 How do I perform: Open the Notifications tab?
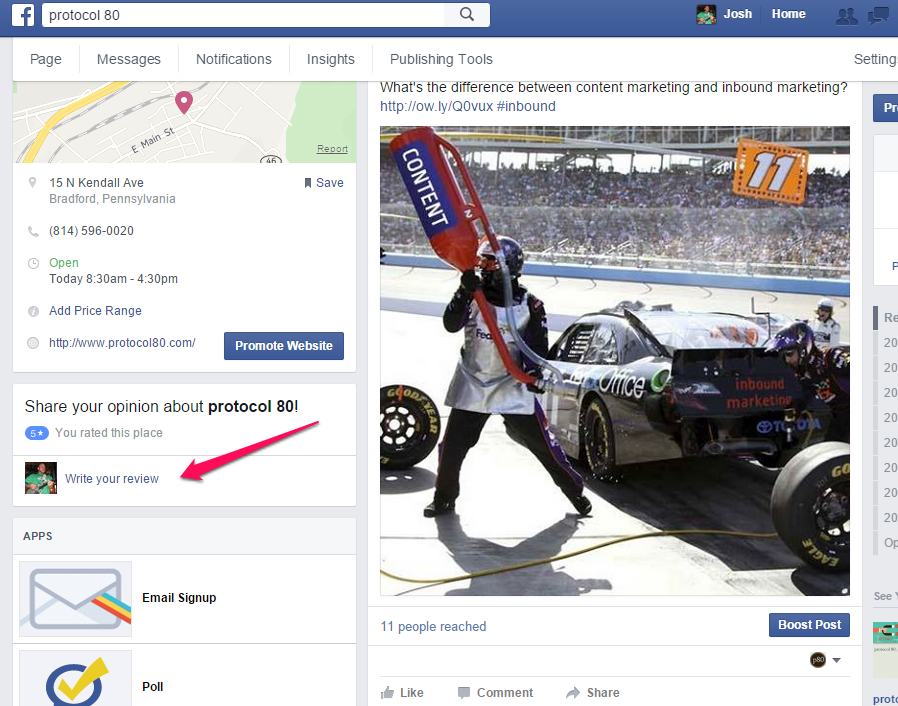[233, 59]
